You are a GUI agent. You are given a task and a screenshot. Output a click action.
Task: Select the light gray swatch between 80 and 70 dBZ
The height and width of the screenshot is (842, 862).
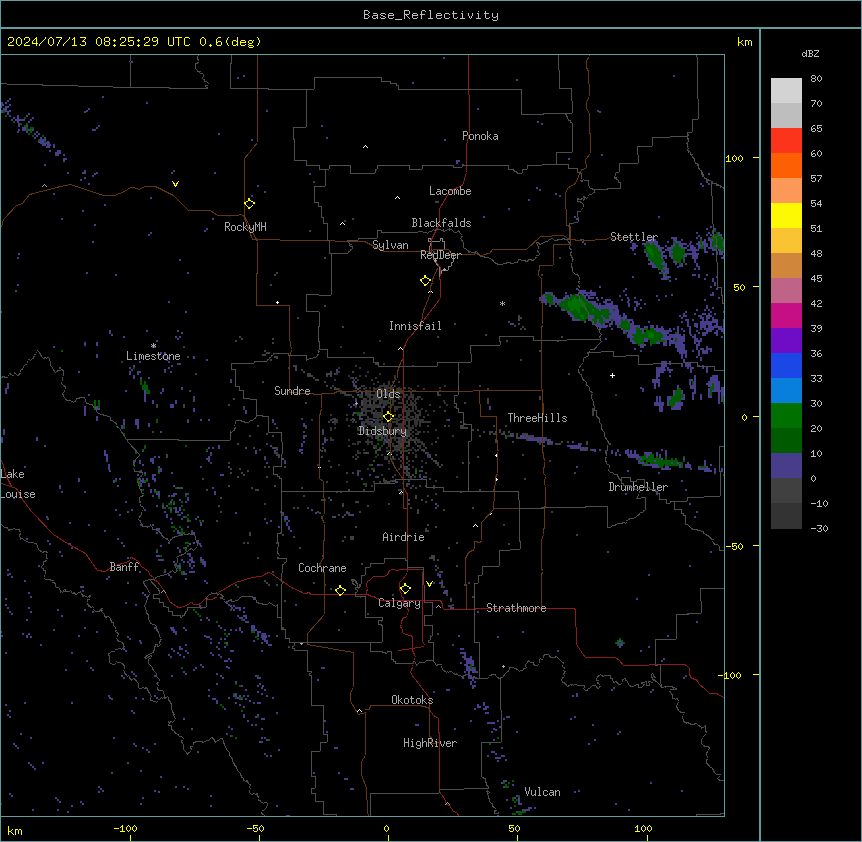pos(786,91)
